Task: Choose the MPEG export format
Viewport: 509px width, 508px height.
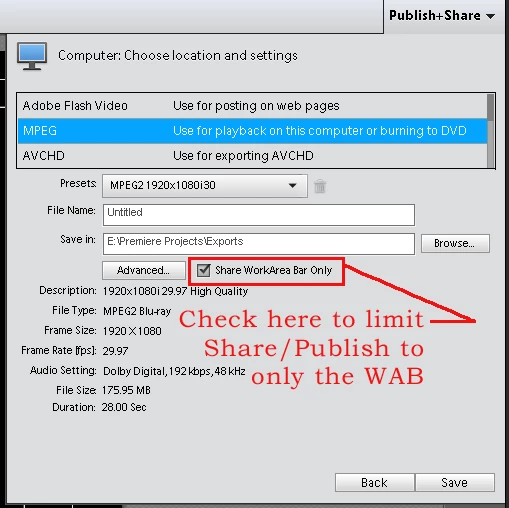Action: pos(252,131)
